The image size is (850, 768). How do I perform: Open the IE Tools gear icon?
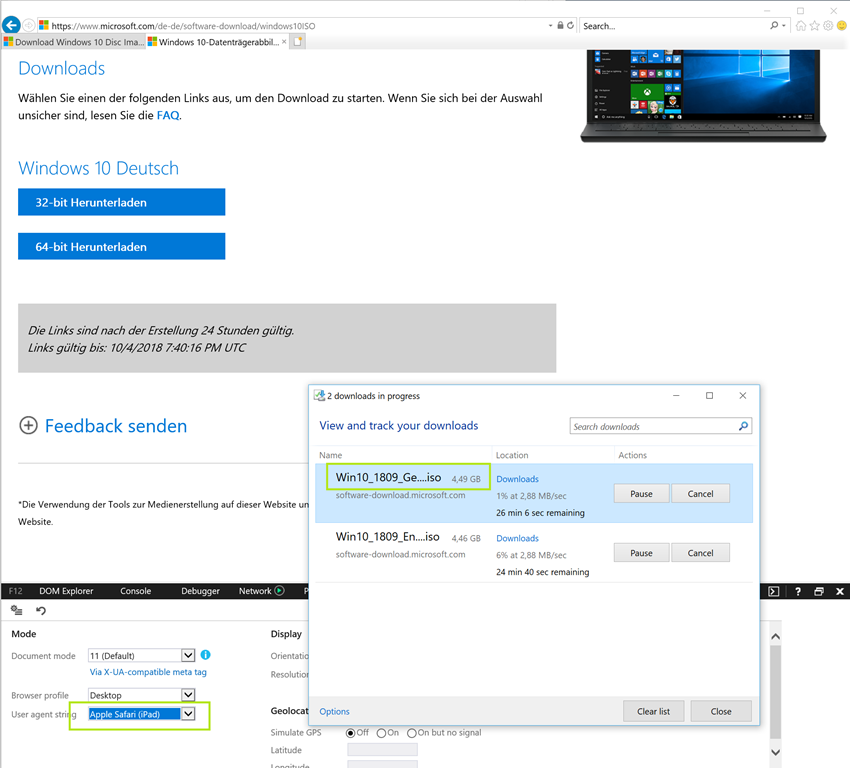coord(828,25)
